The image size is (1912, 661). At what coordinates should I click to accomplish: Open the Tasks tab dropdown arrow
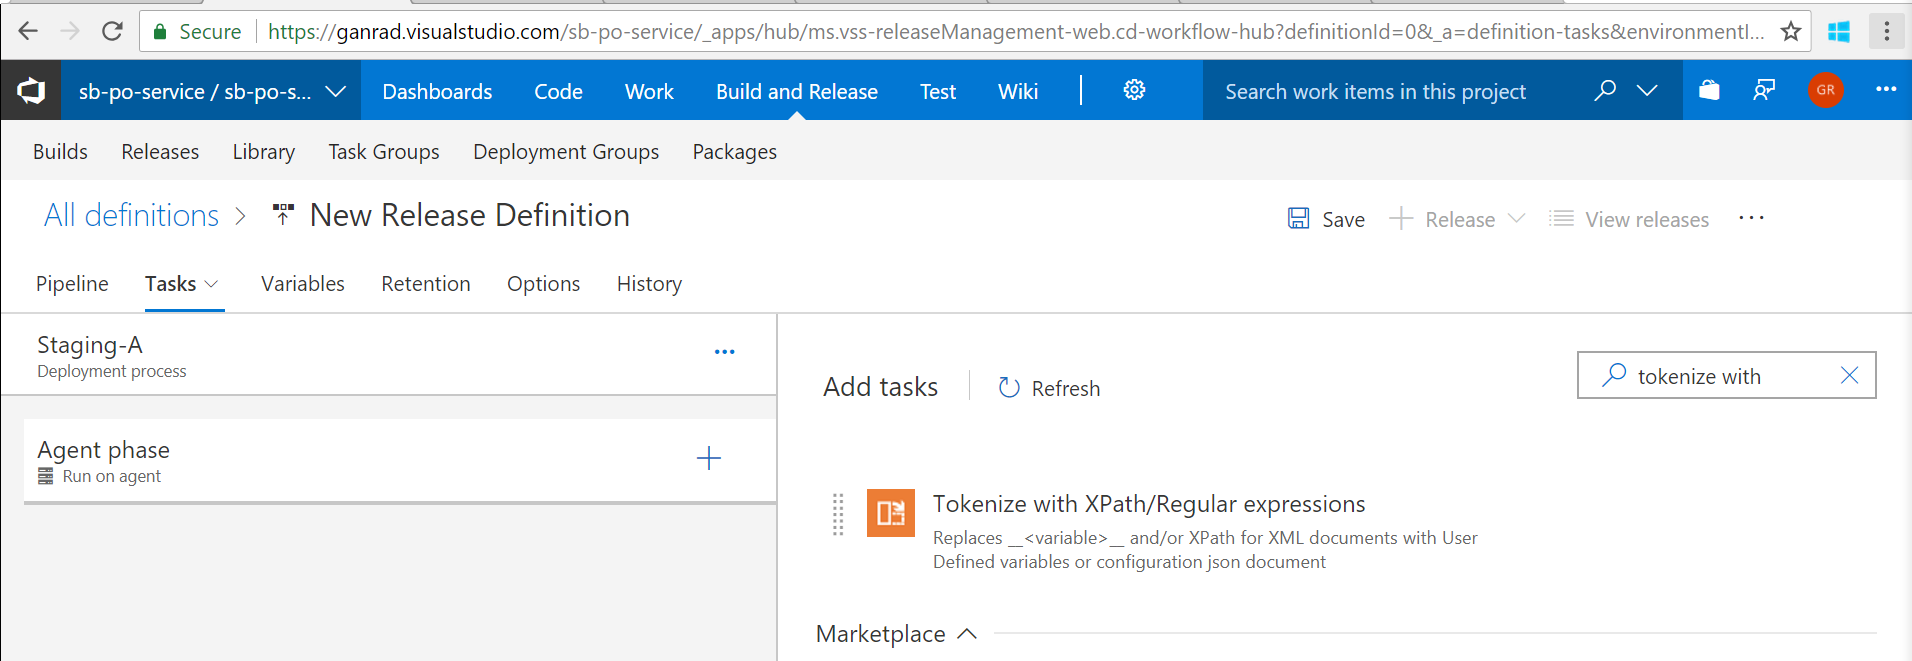(x=212, y=284)
